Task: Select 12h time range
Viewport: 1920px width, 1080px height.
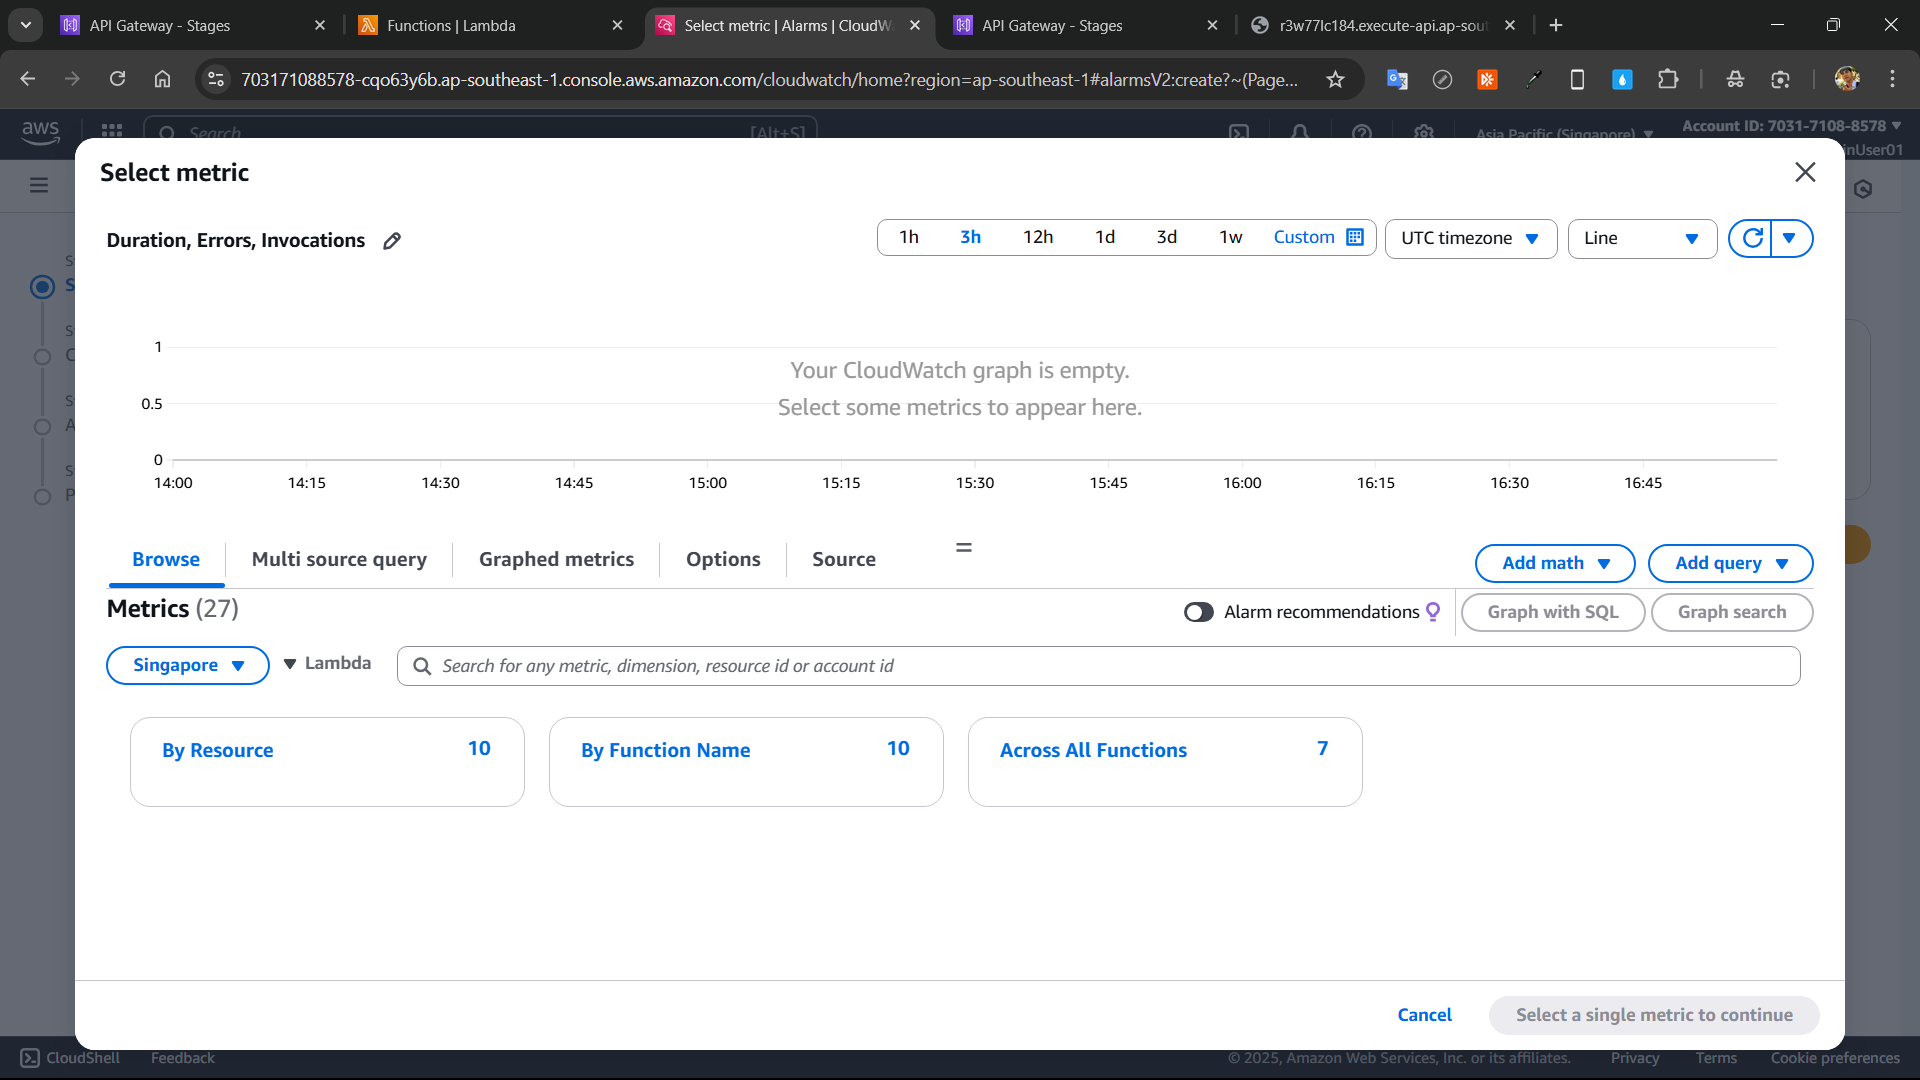Action: click(x=1037, y=237)
